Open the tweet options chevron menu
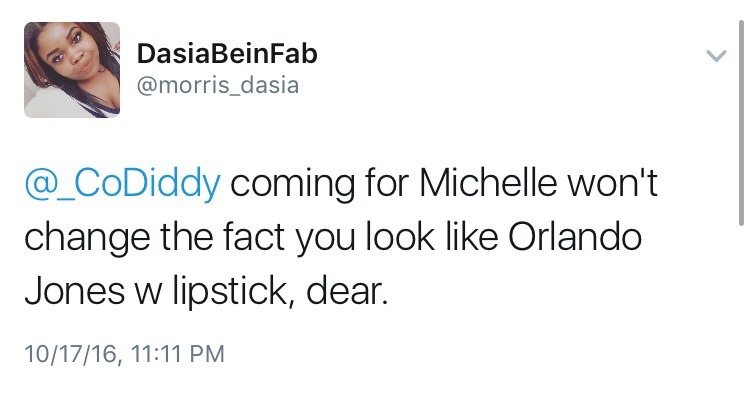The height and width of the screenshot is (396, 750). [716, 56]
